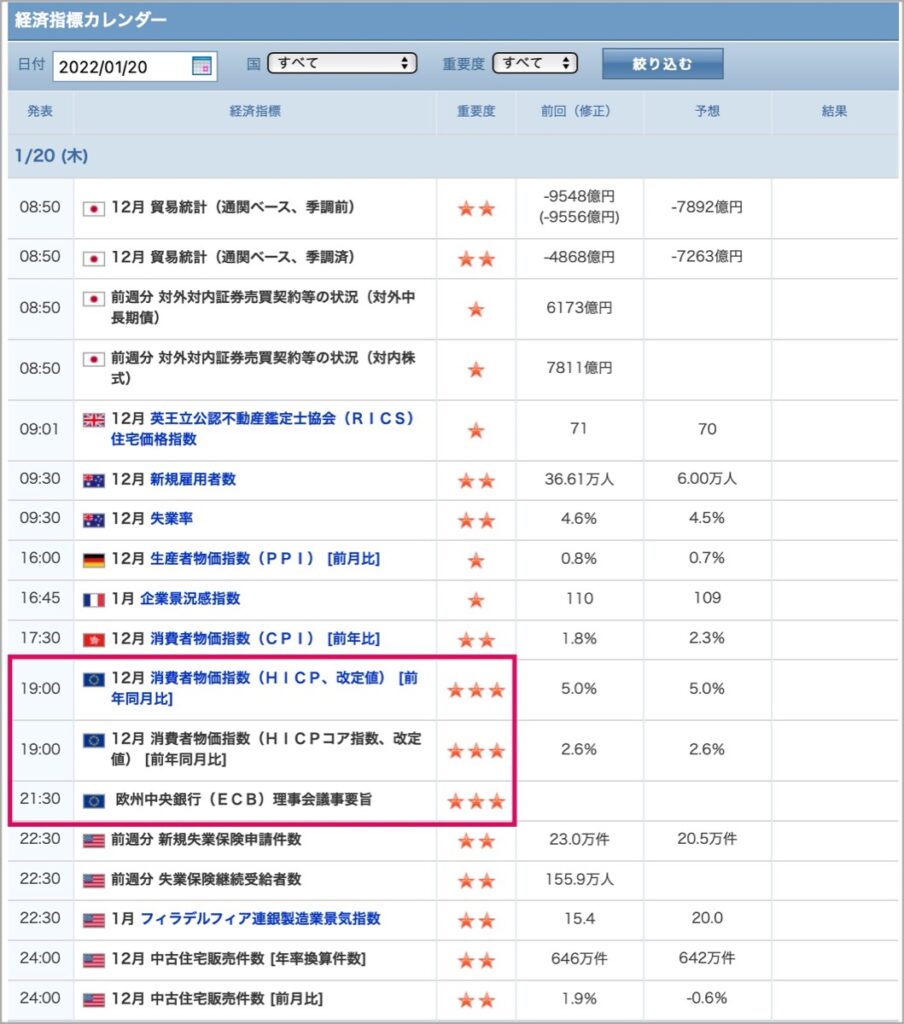This screenshot has height=1024, width=904.
Task: Click forecast value 642万件
Action: pos(707,958)
